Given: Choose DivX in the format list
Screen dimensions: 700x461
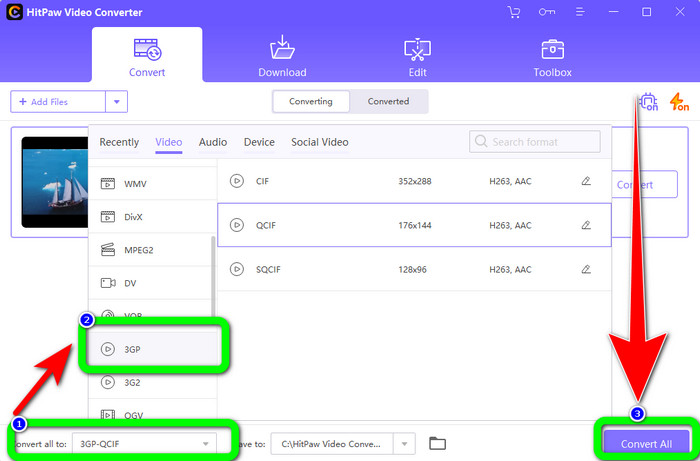Looking at the screenshot, I should tap(152, 217).
